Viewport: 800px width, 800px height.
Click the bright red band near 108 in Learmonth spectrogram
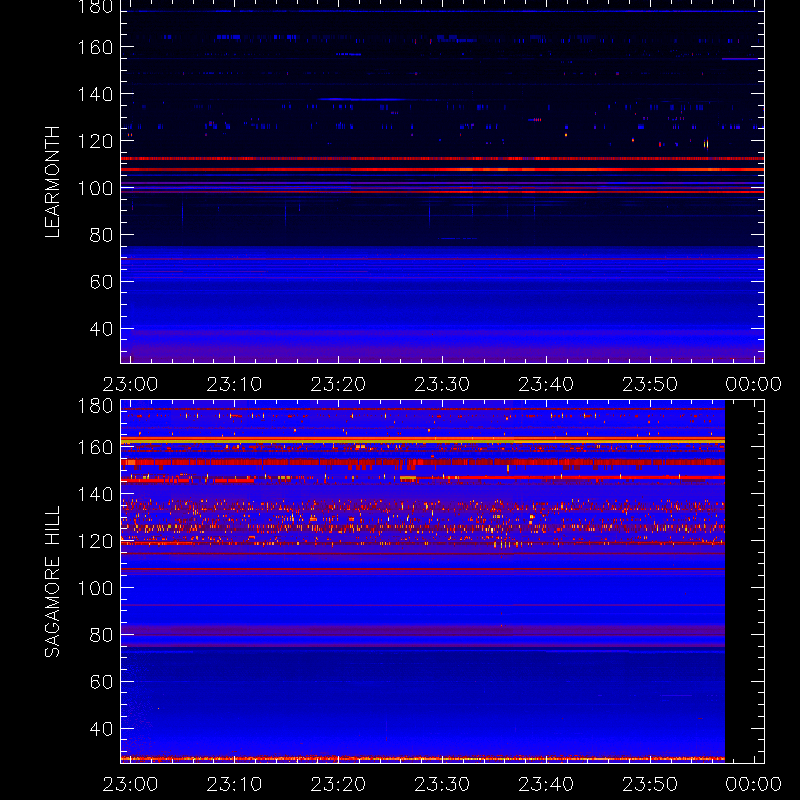pos(442,169)
